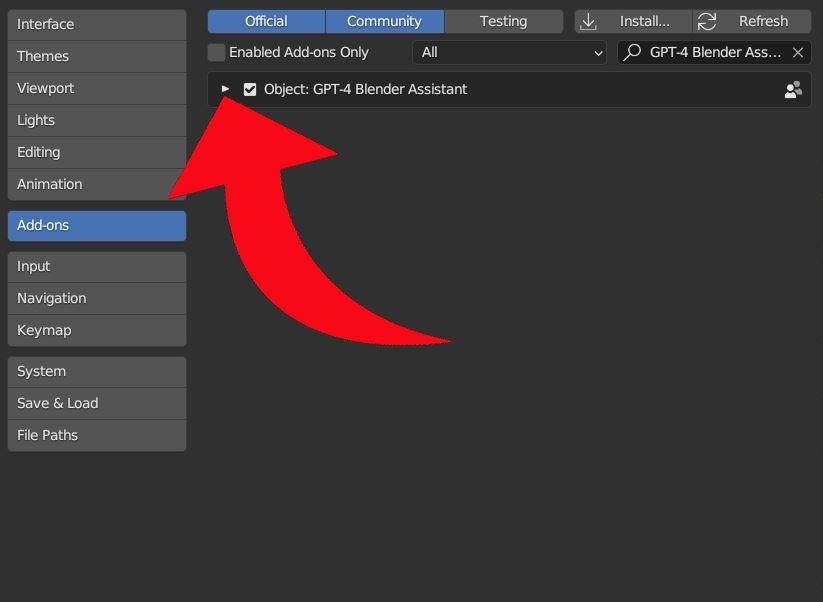Go to the Keymap section

tap(96, 330)
